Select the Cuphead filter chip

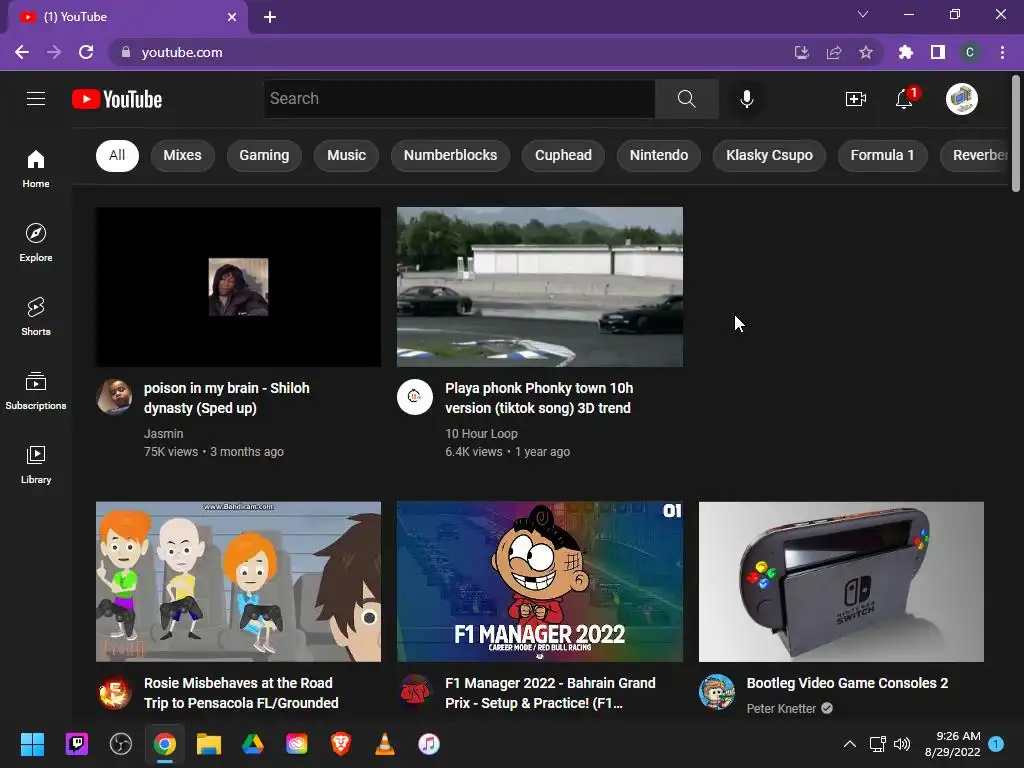[563, 155]
